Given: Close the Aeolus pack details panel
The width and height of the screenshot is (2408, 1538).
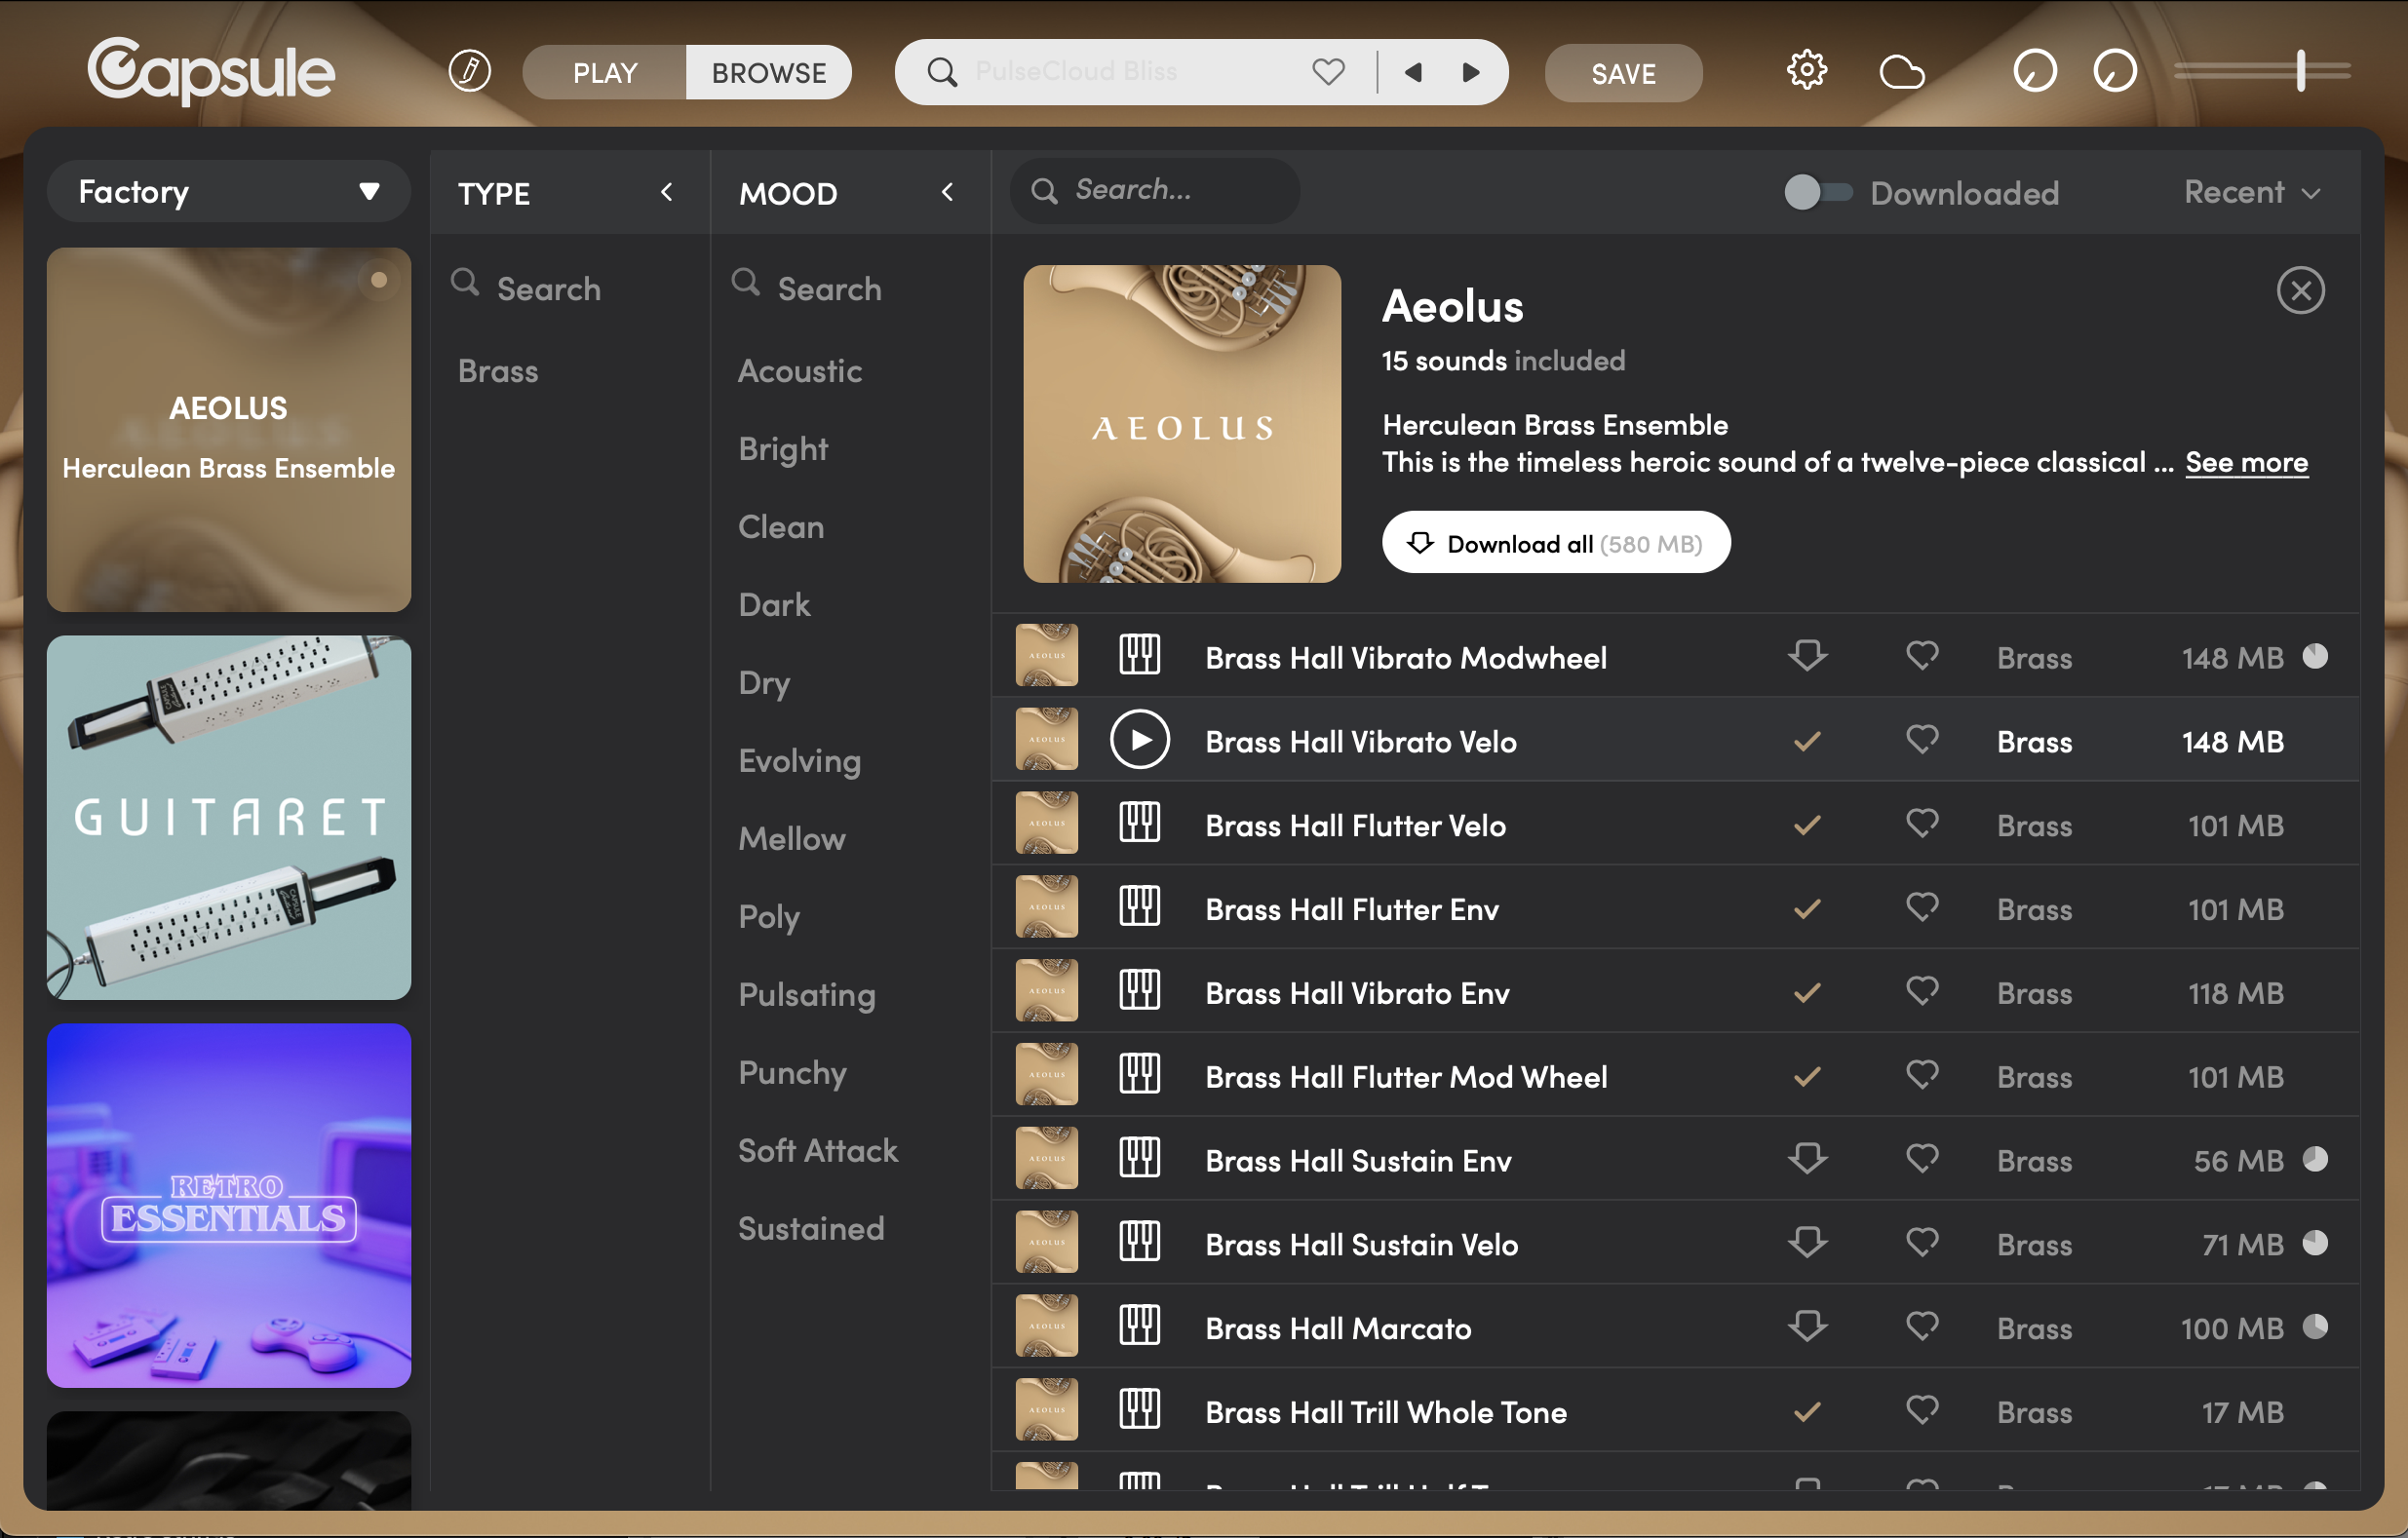Looking at the screenshot, I should point(2299,291).
